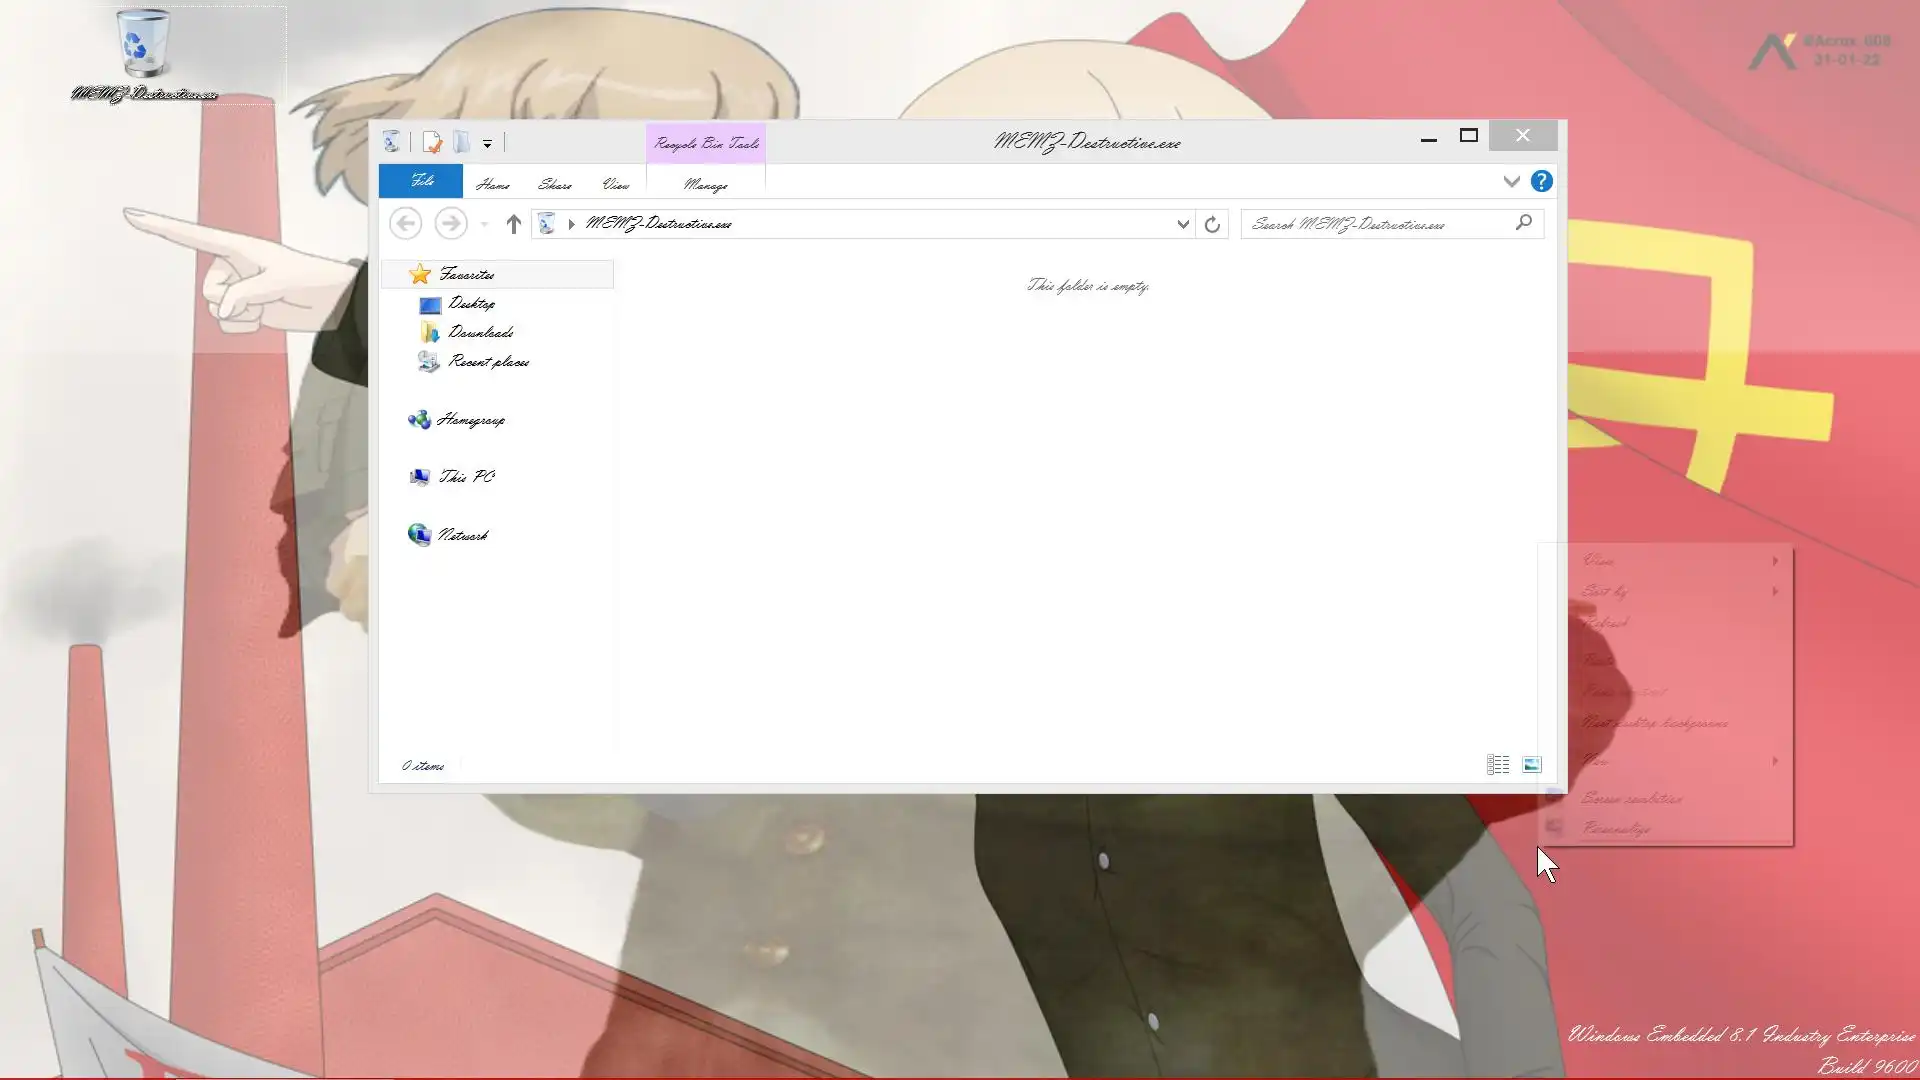Open the Help question mark icon
This screenshot has width=1920, height=1080.
tap(1541, 181)
